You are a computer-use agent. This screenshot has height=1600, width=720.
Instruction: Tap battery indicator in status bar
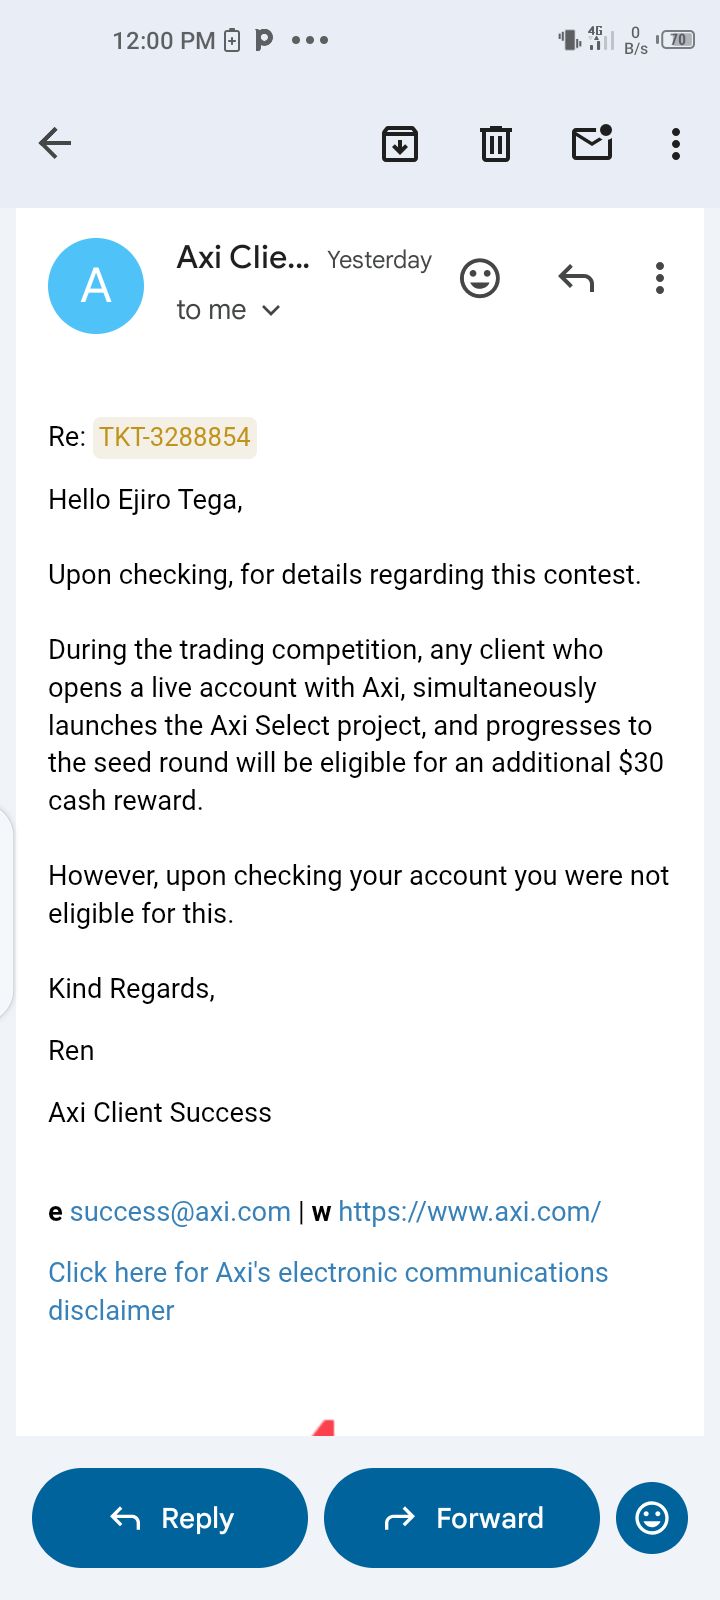678,40
